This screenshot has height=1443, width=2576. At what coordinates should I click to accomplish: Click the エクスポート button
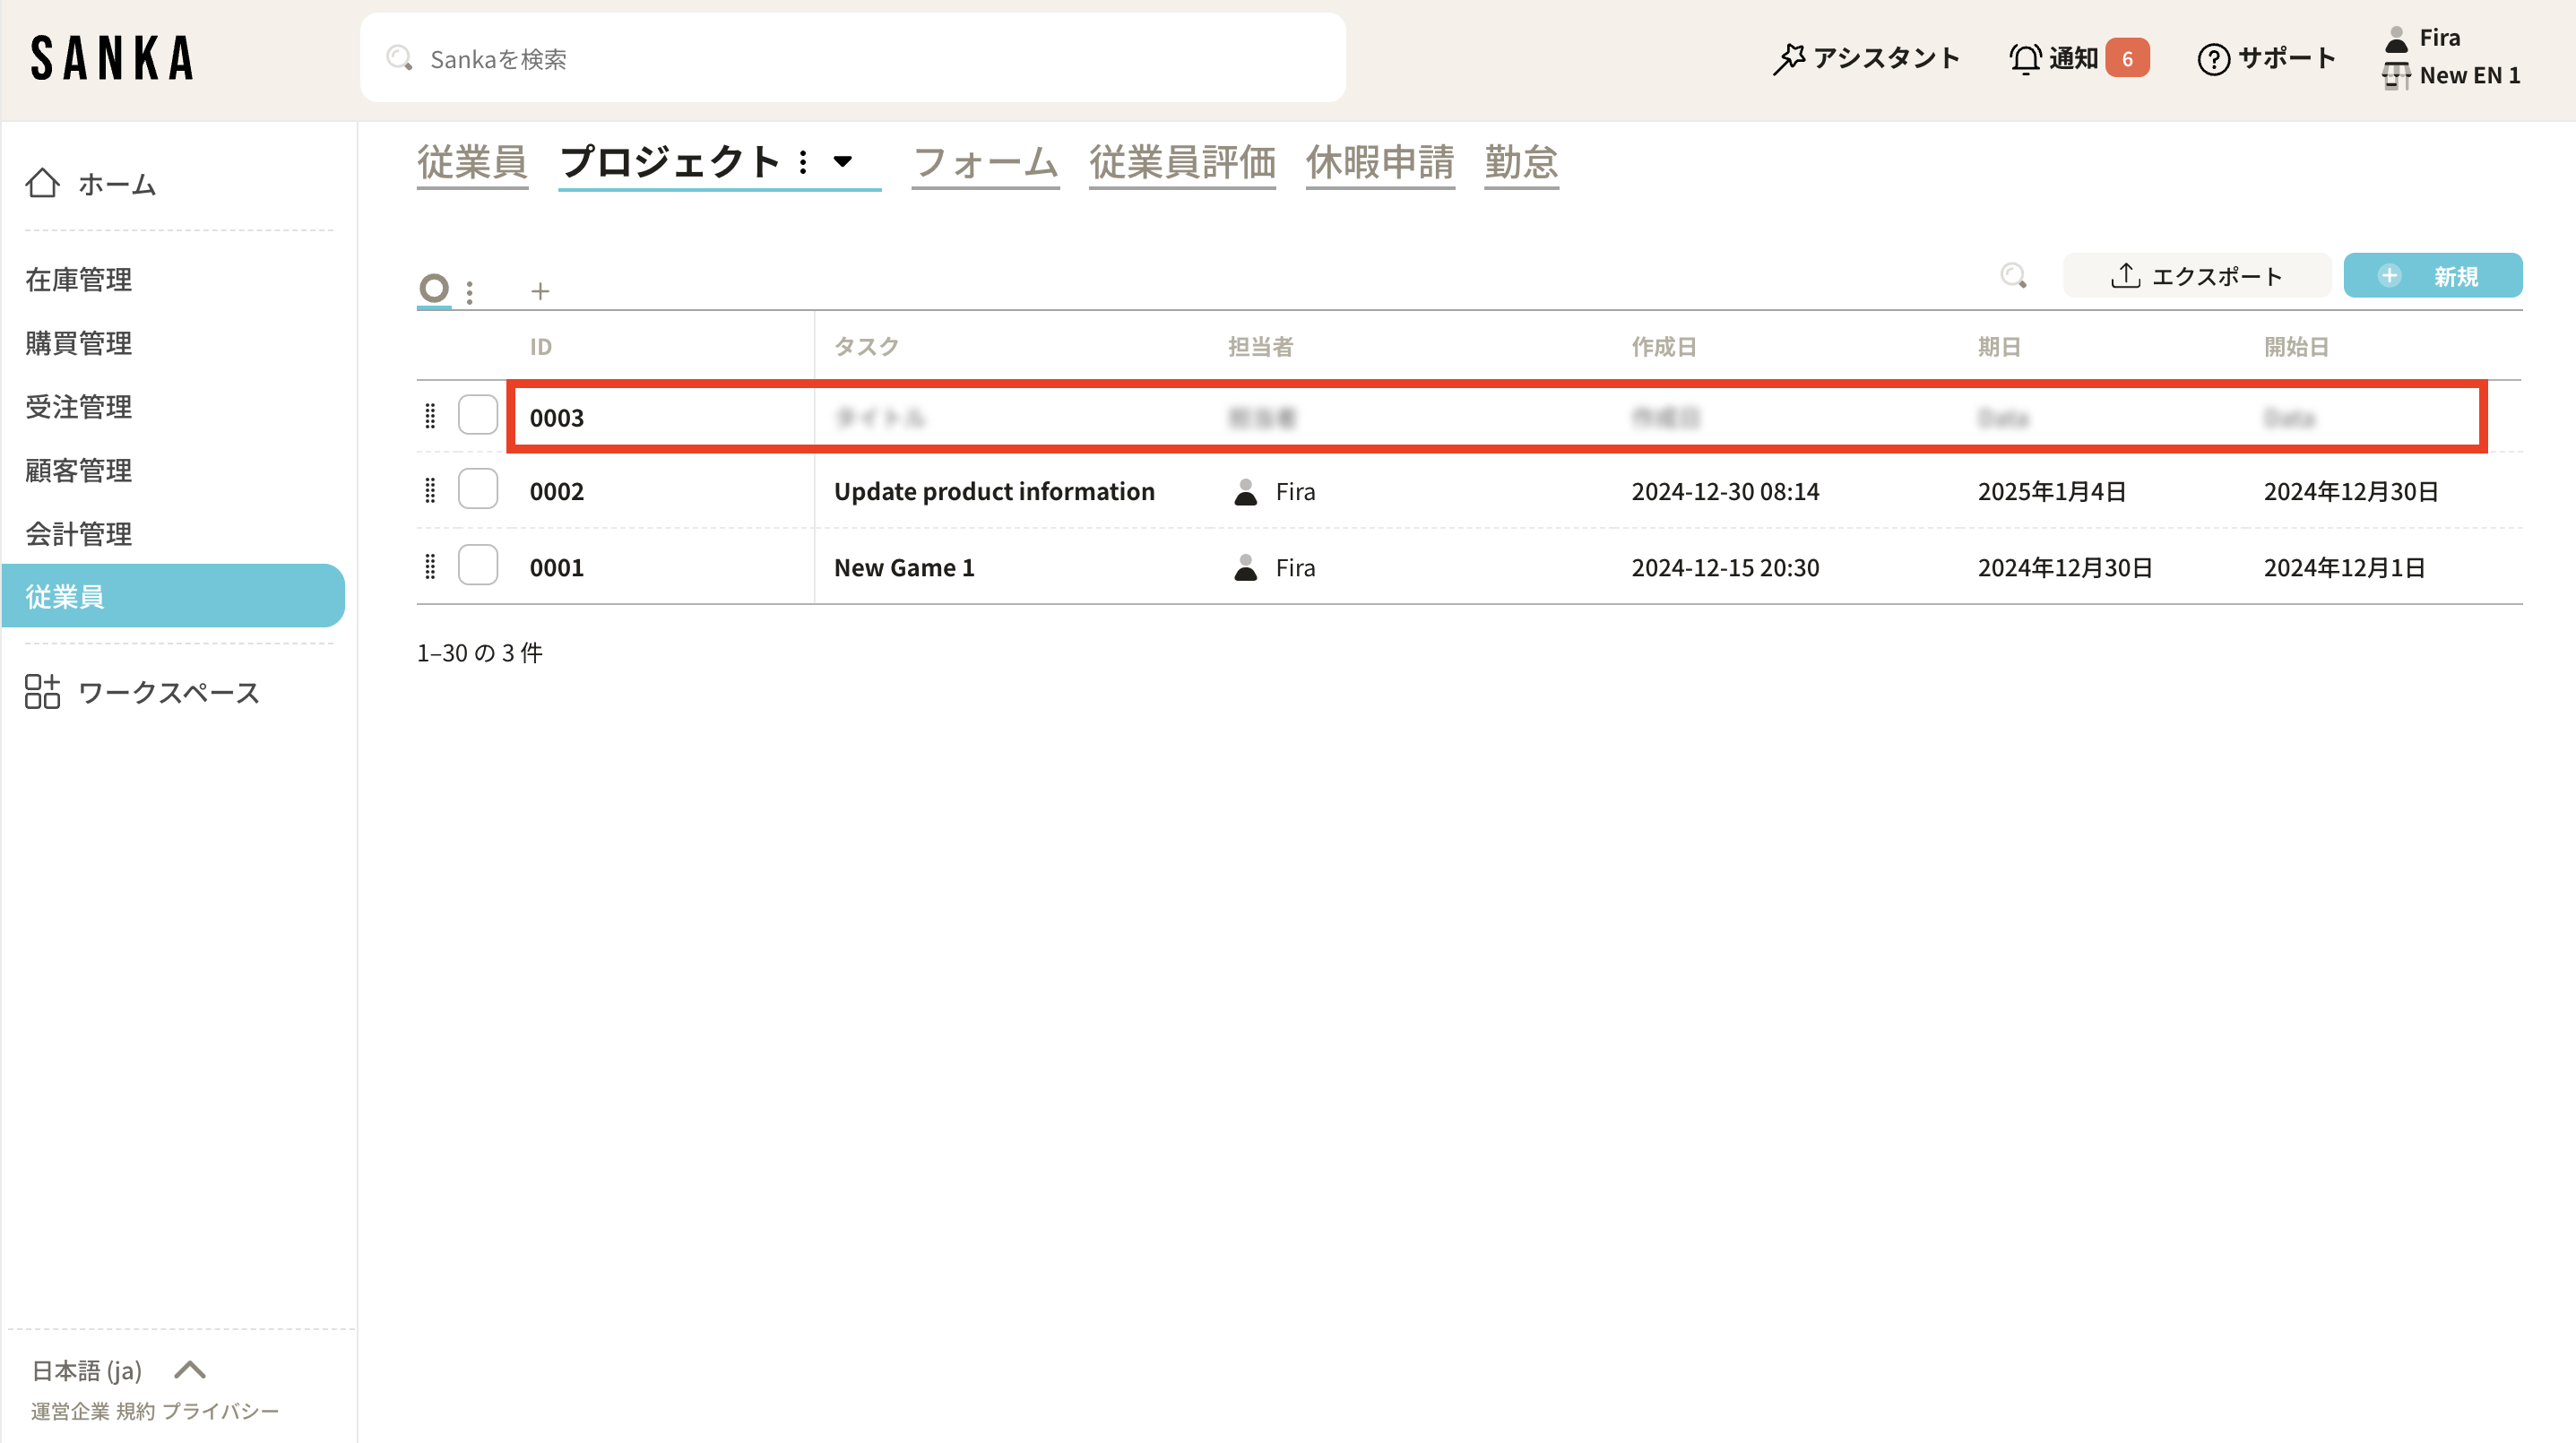[x=2196, y=276]
